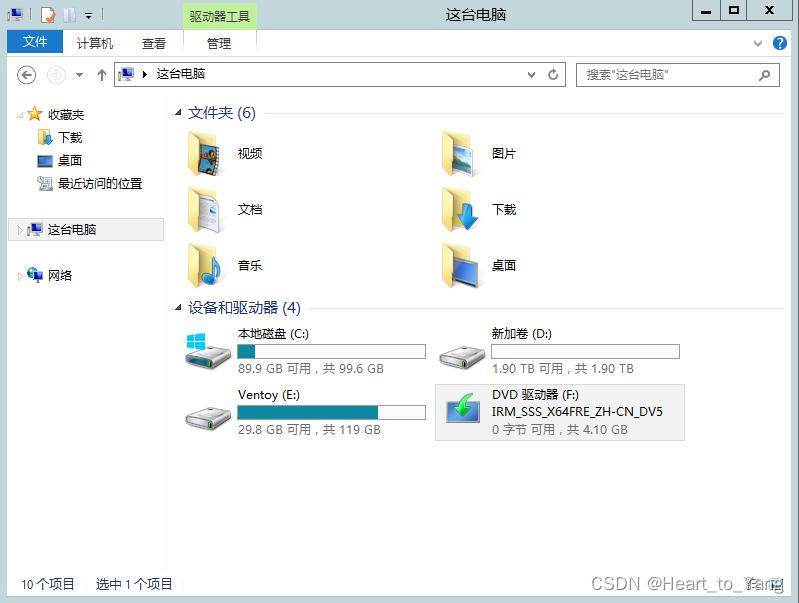This screenshot has width=799, height=603.
Task: Click the C: drive capacity bar
Action: [x=331, y=351]
